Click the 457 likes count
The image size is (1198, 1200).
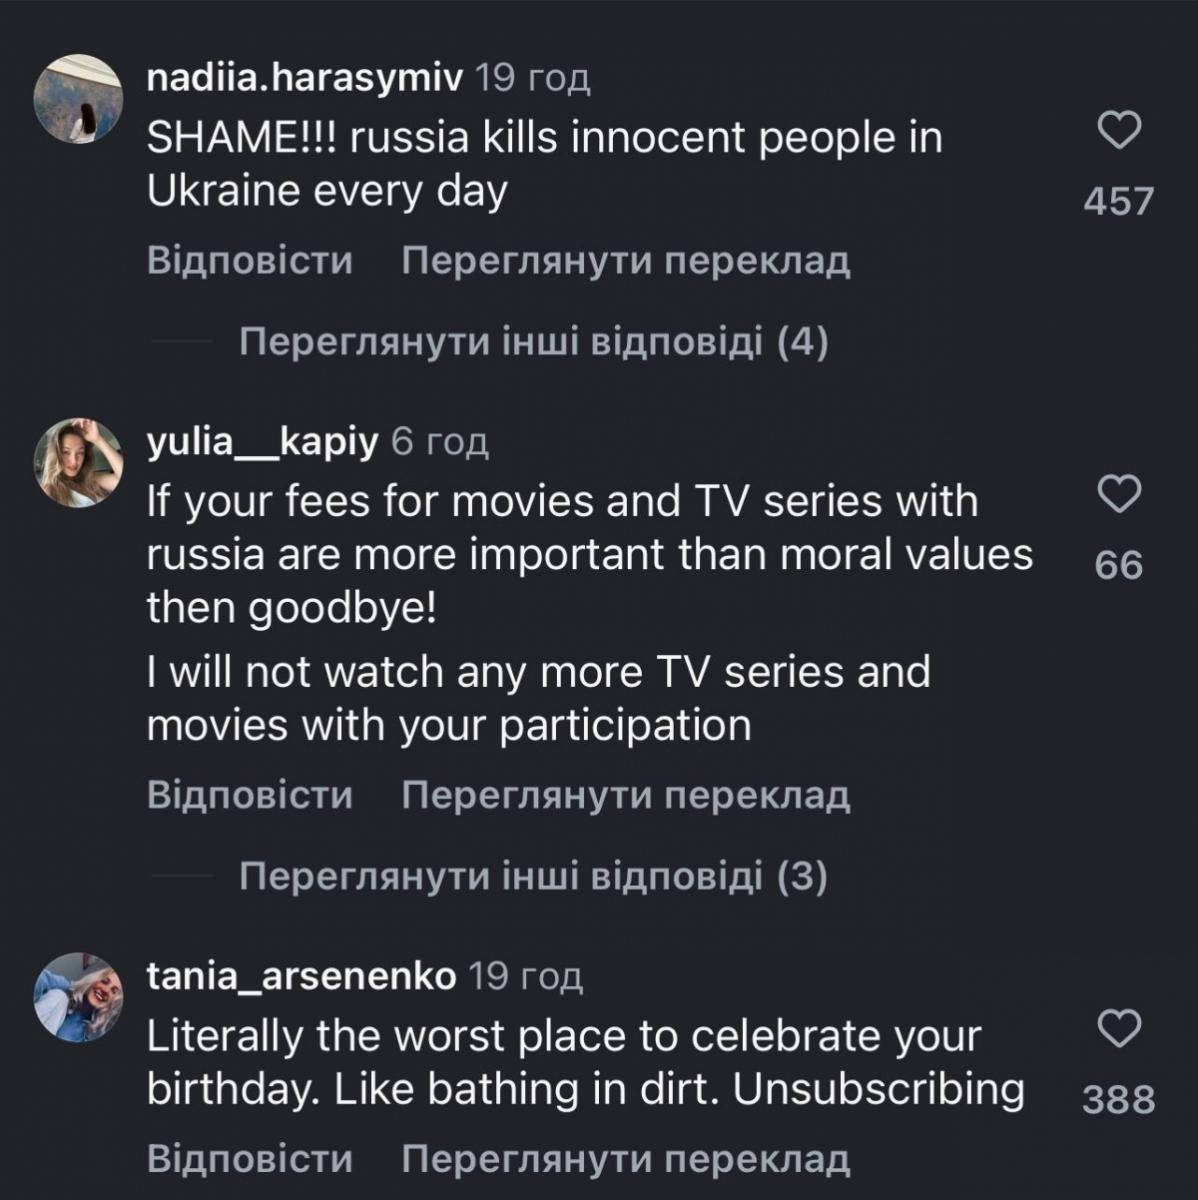click(1119, 201)
